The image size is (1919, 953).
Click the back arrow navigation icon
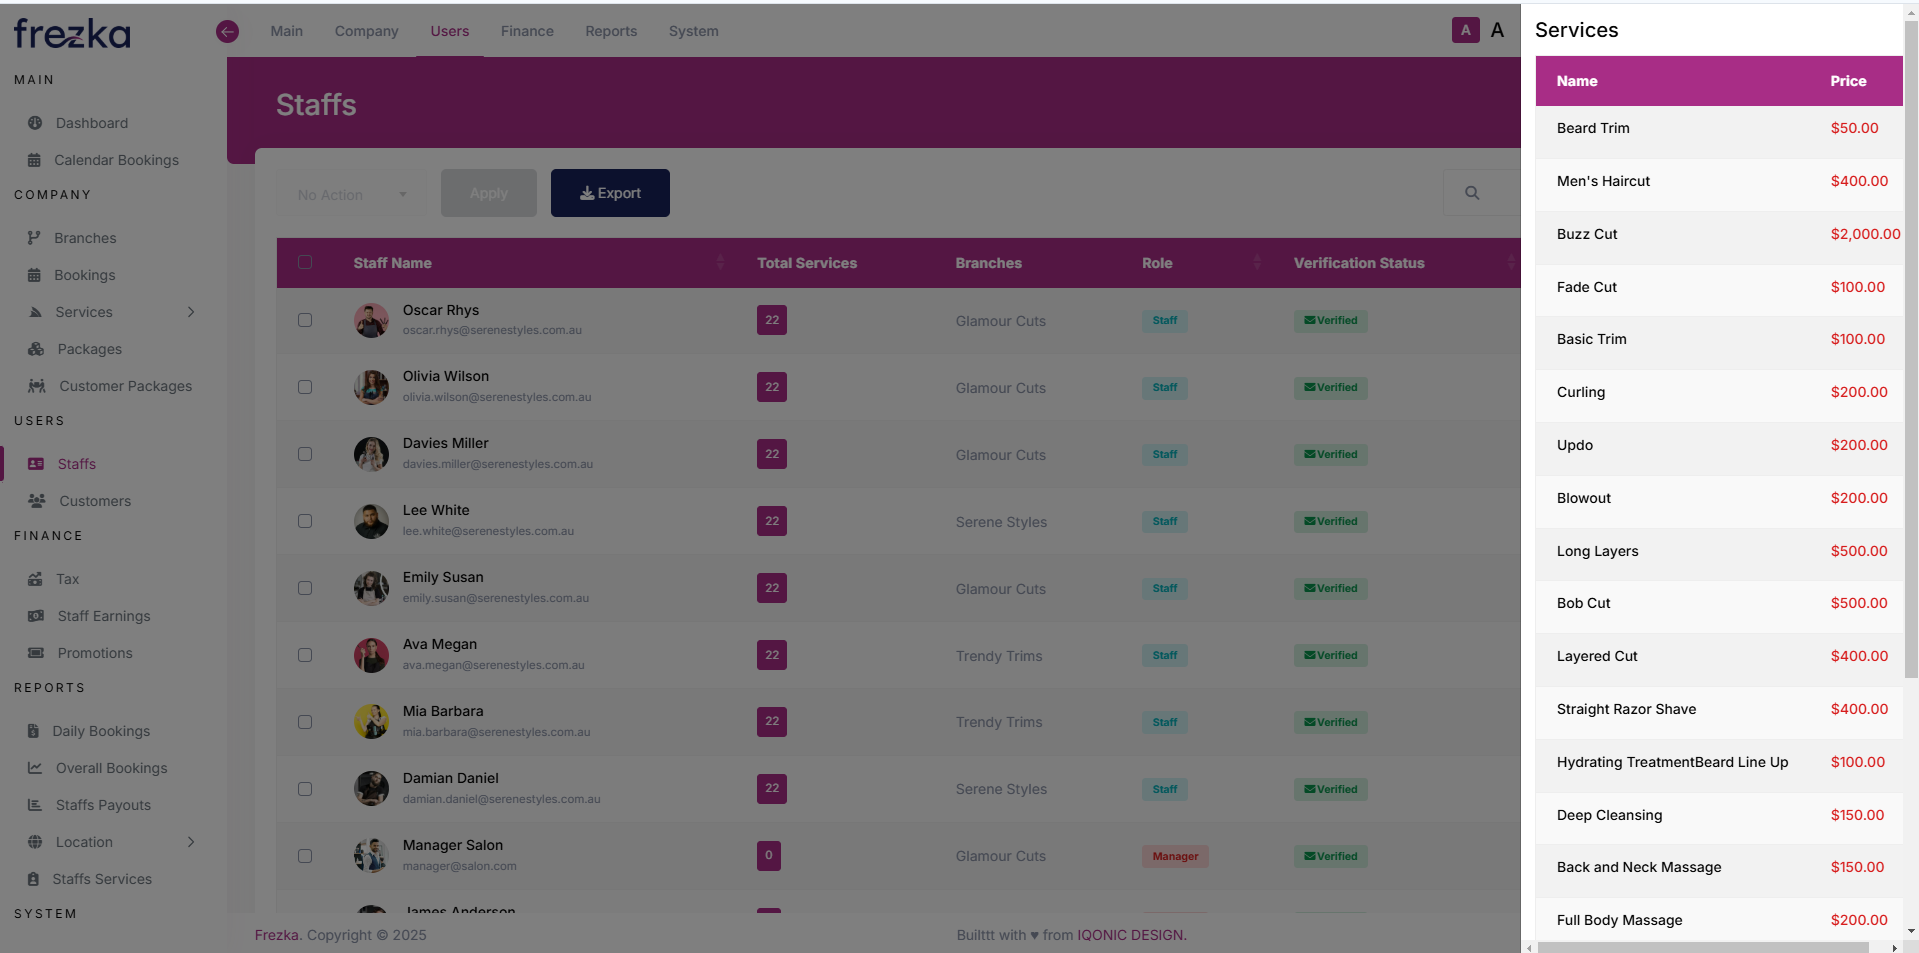227,31
